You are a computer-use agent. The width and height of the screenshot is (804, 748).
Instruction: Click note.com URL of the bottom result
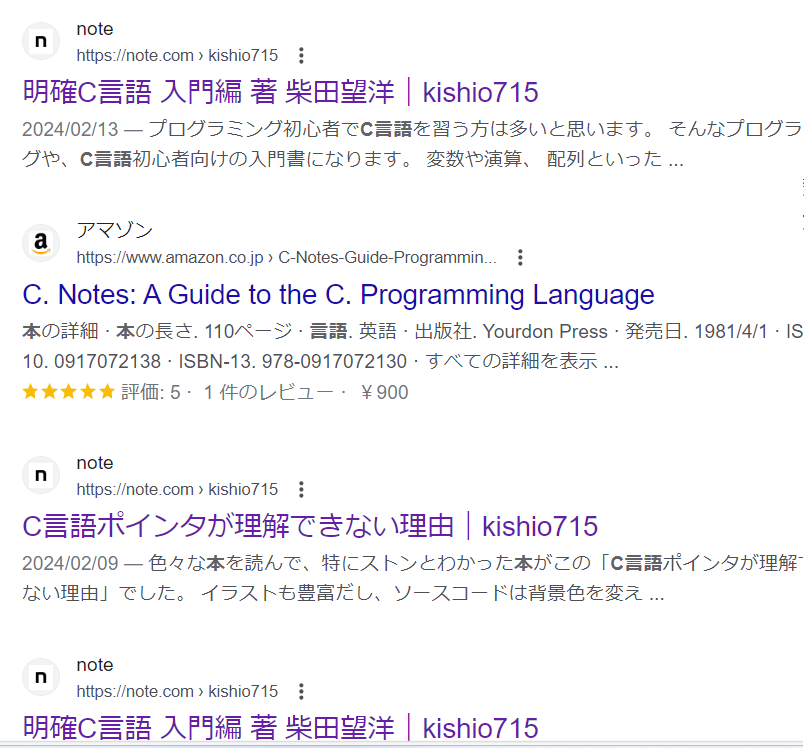tap(177, 691)
